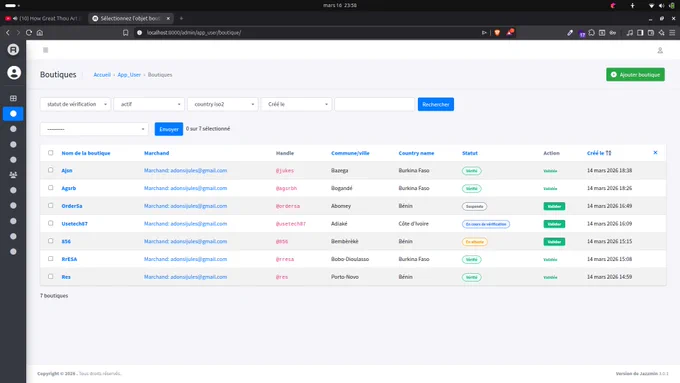Open the statut de vérification filter dropdown
Viewport: 680px width, 383px height.
pyautogui.click(x=75, y=104)
